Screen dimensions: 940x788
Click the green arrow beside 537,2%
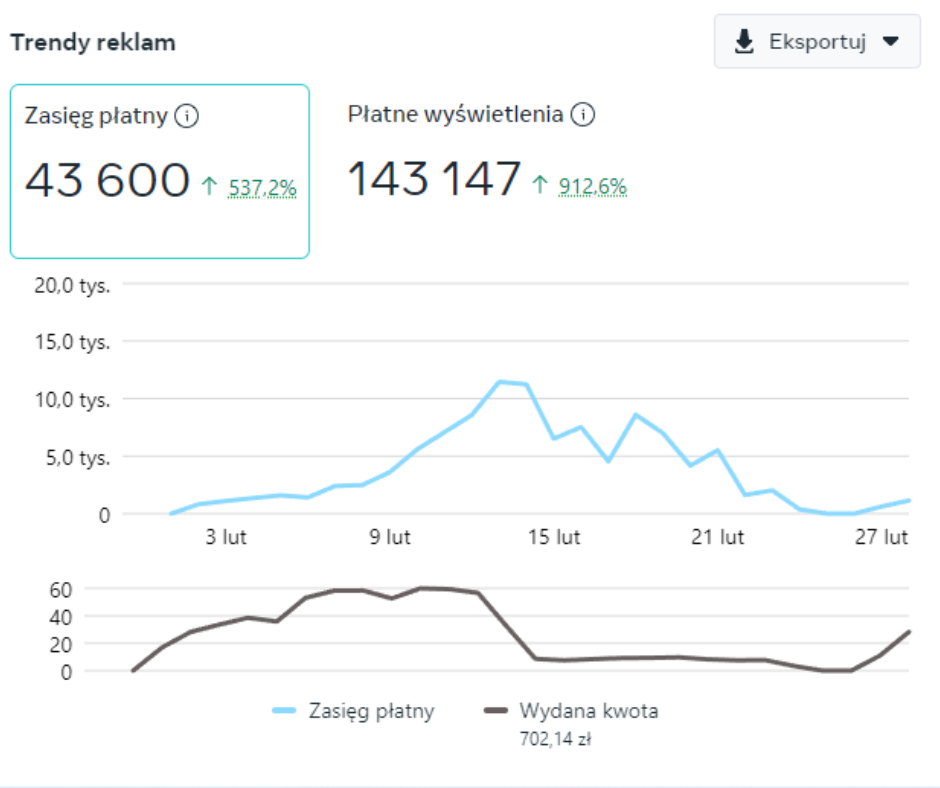pos(209,186)
